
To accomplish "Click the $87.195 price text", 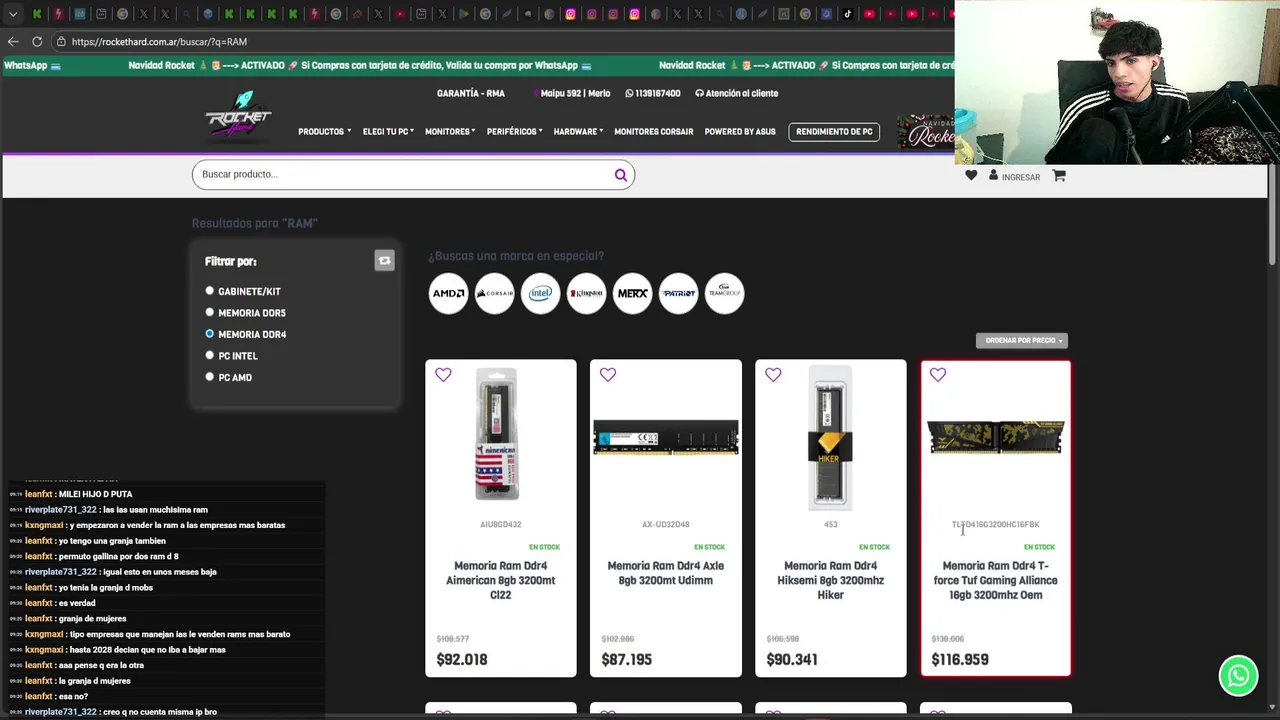I will pos(627,660).
